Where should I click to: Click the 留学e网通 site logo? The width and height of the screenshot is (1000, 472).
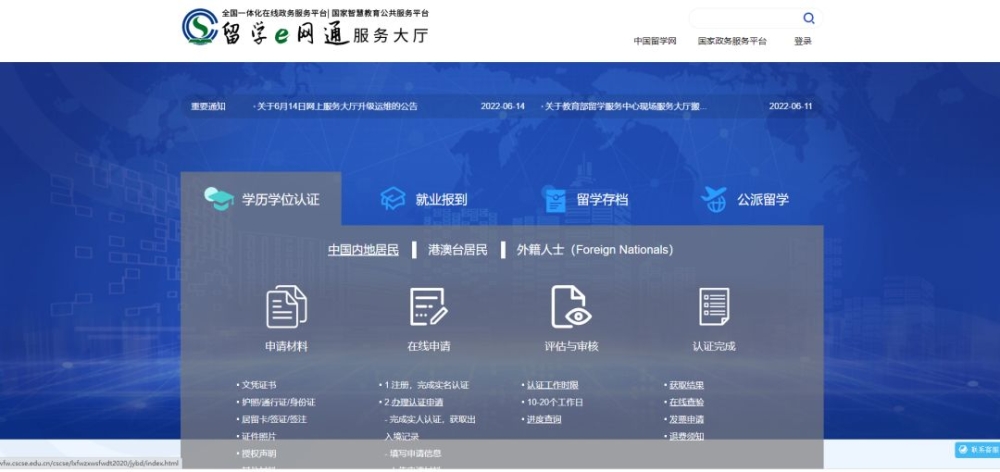coord(305,27)
